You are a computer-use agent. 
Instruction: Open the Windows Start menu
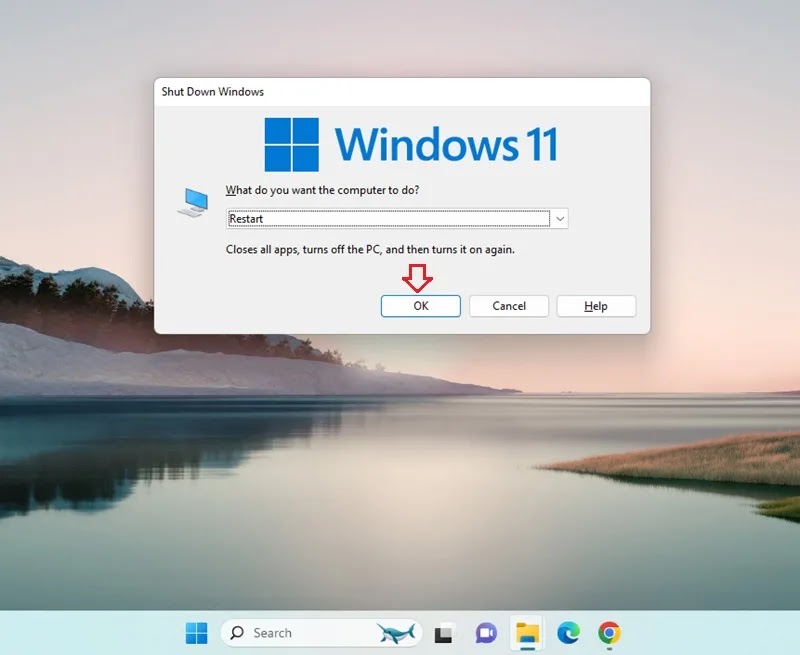point(196,633)
